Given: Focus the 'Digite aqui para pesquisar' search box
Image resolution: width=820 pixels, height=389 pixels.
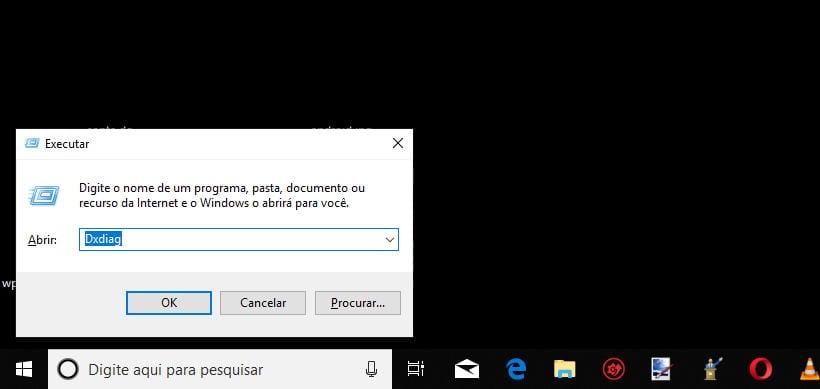Looking at the screenshot, I should point(220,370).
